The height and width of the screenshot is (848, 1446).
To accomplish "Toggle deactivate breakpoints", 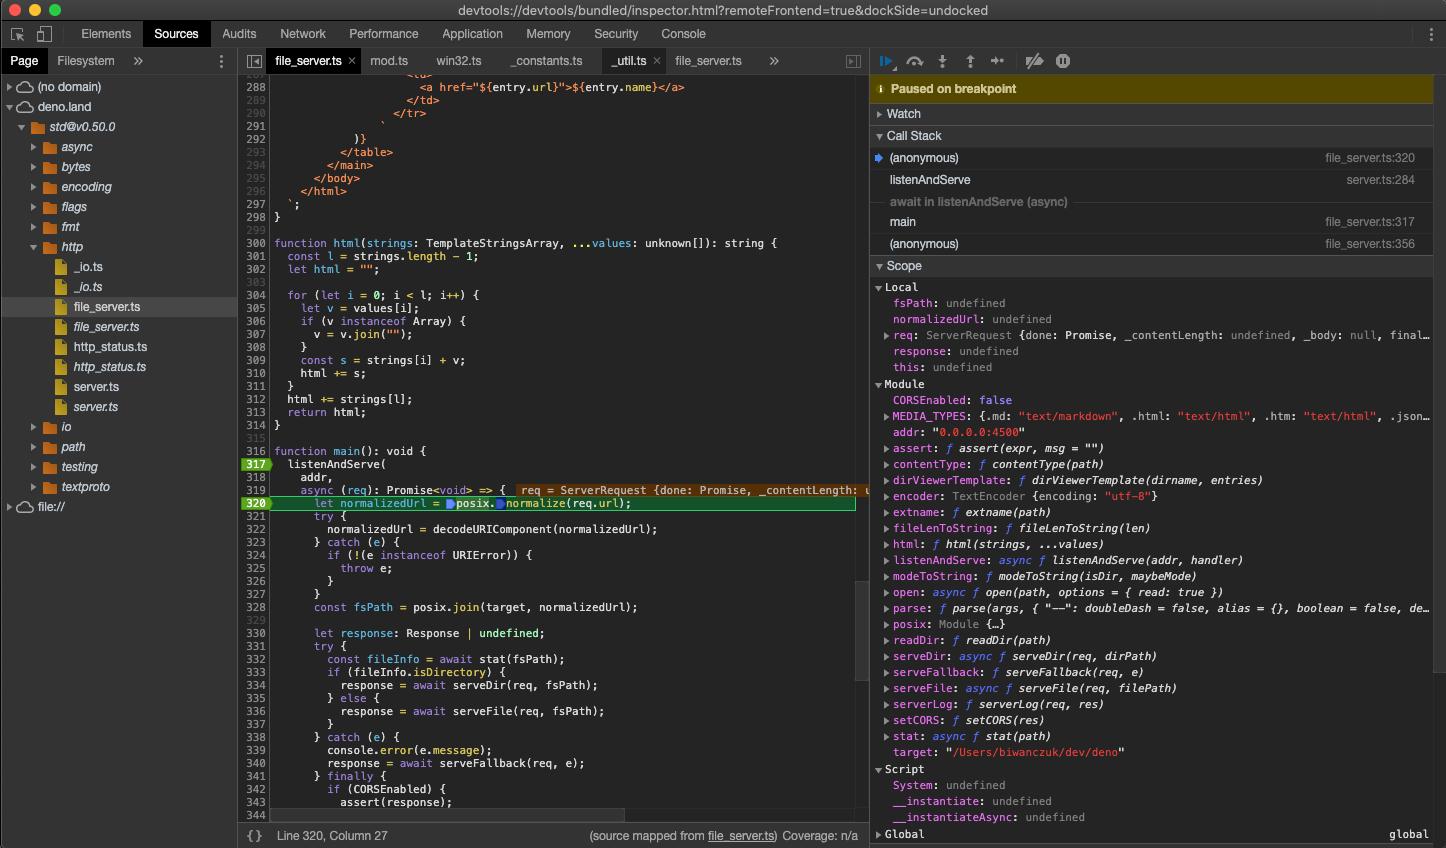I will pos(1034,61).
